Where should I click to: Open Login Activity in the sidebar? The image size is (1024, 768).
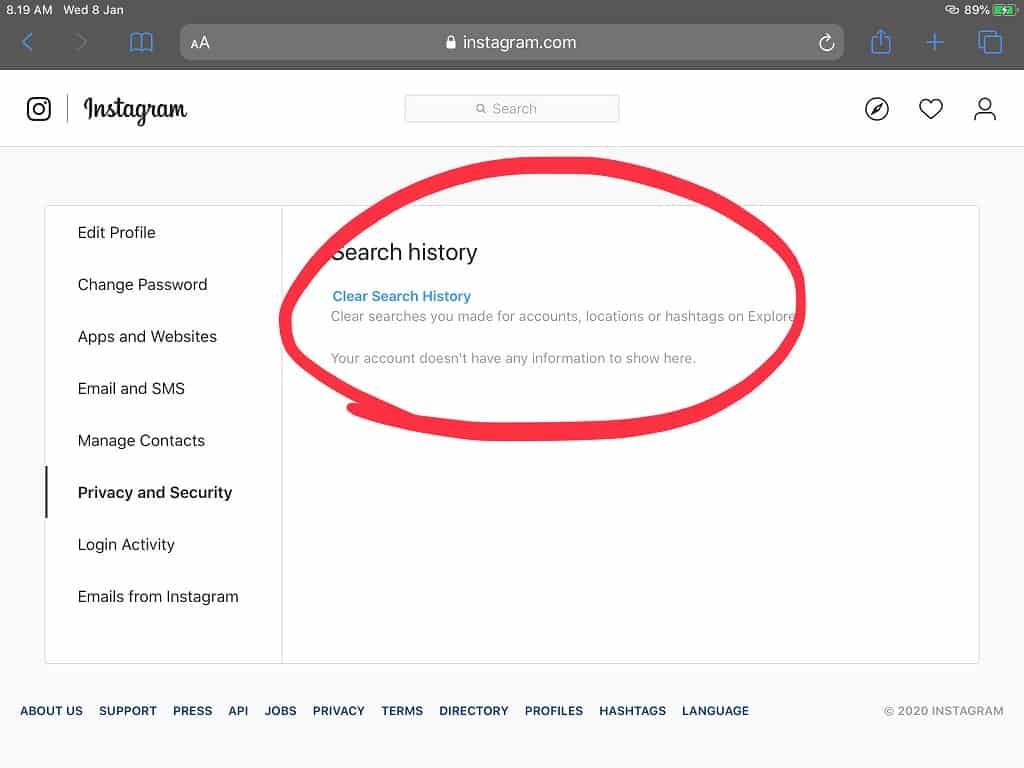pyautogui.click(x=126, y=544)
